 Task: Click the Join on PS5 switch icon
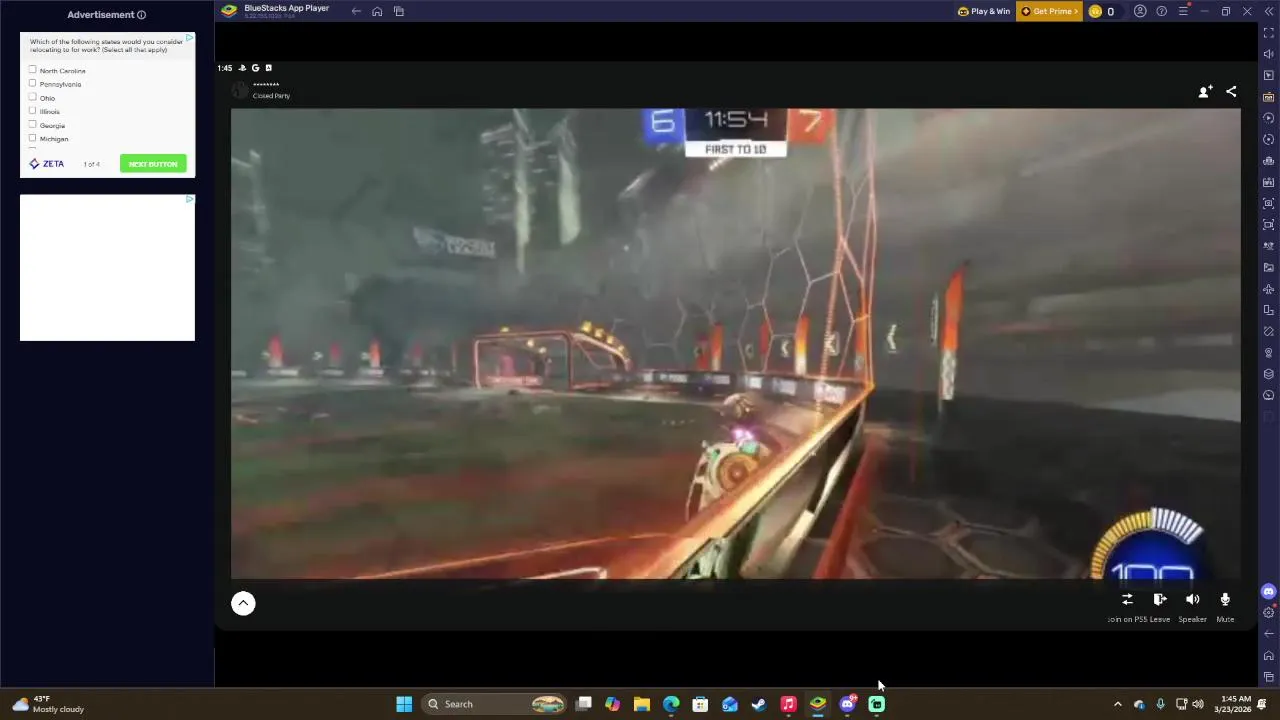tap(1127, 599)
